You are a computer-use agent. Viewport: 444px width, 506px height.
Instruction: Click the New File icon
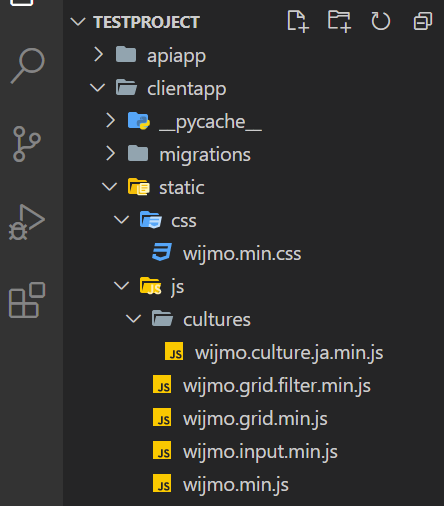[298, 22]
